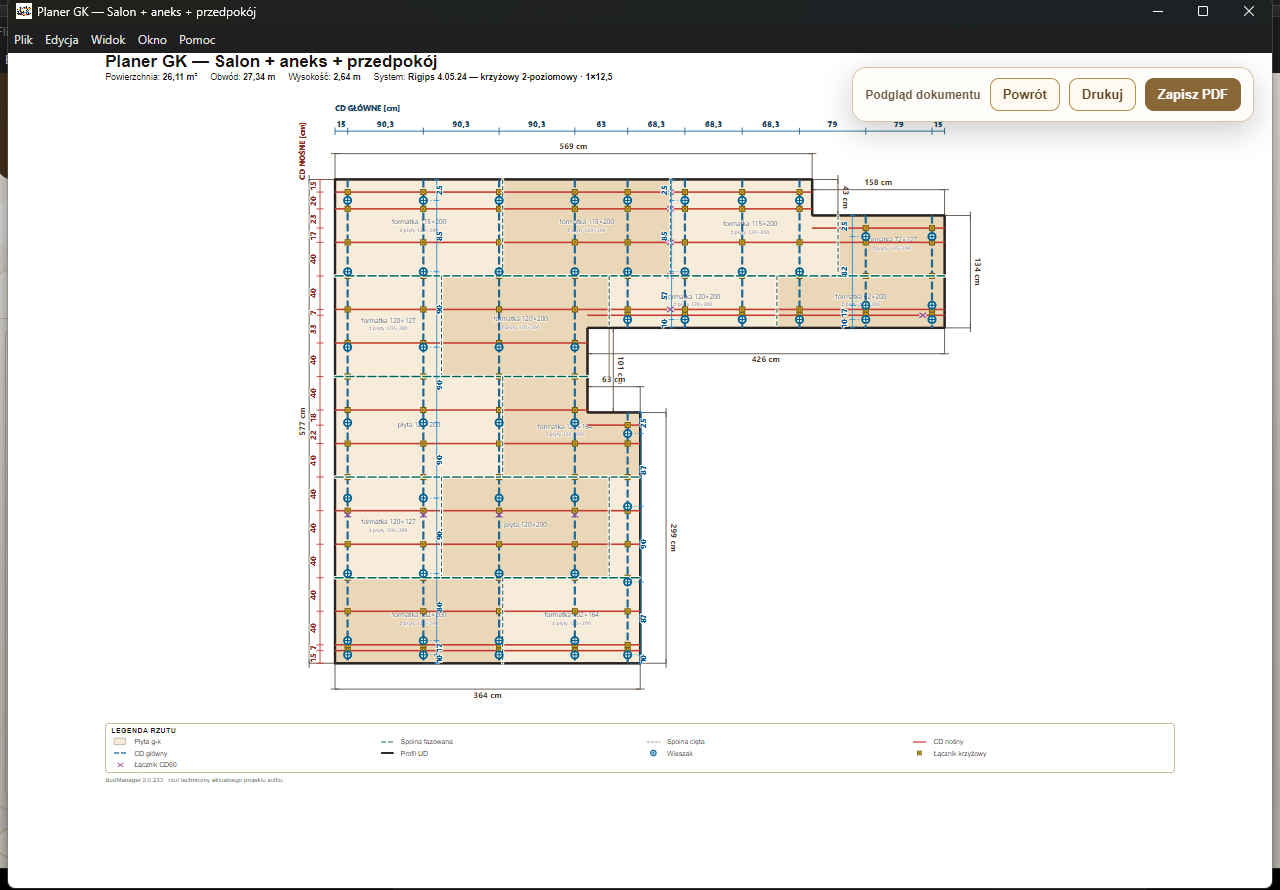Click the Wieszak circle symbol in the legend
Screen dimensions: 1280x890
pyautogui.click(x=653, y=753)
